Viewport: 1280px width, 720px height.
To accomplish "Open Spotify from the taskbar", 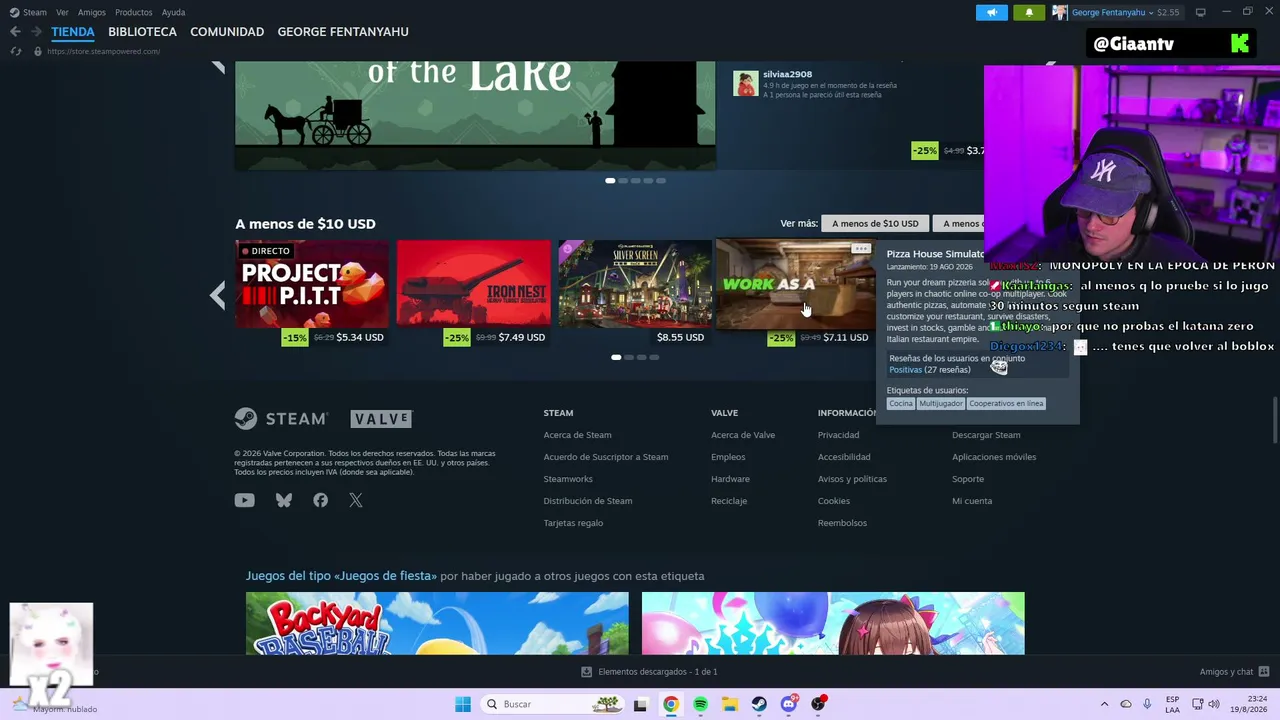I will (700, 704).
